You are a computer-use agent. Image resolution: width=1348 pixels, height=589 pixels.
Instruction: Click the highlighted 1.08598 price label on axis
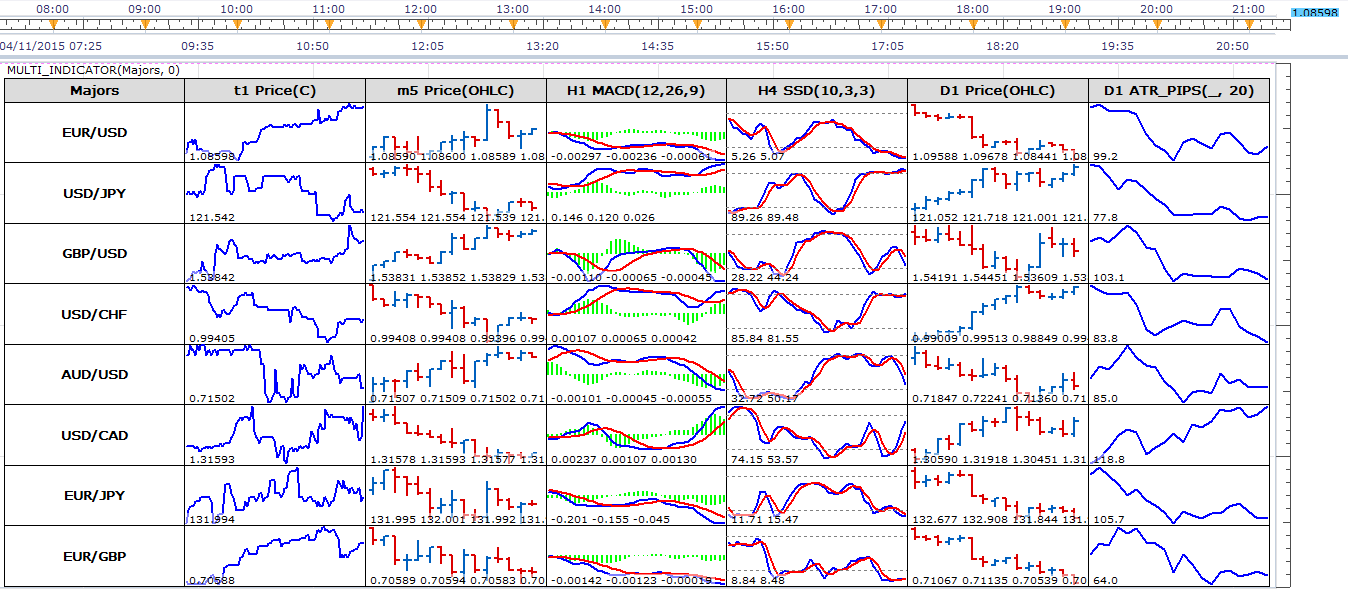coord(1314,13)
